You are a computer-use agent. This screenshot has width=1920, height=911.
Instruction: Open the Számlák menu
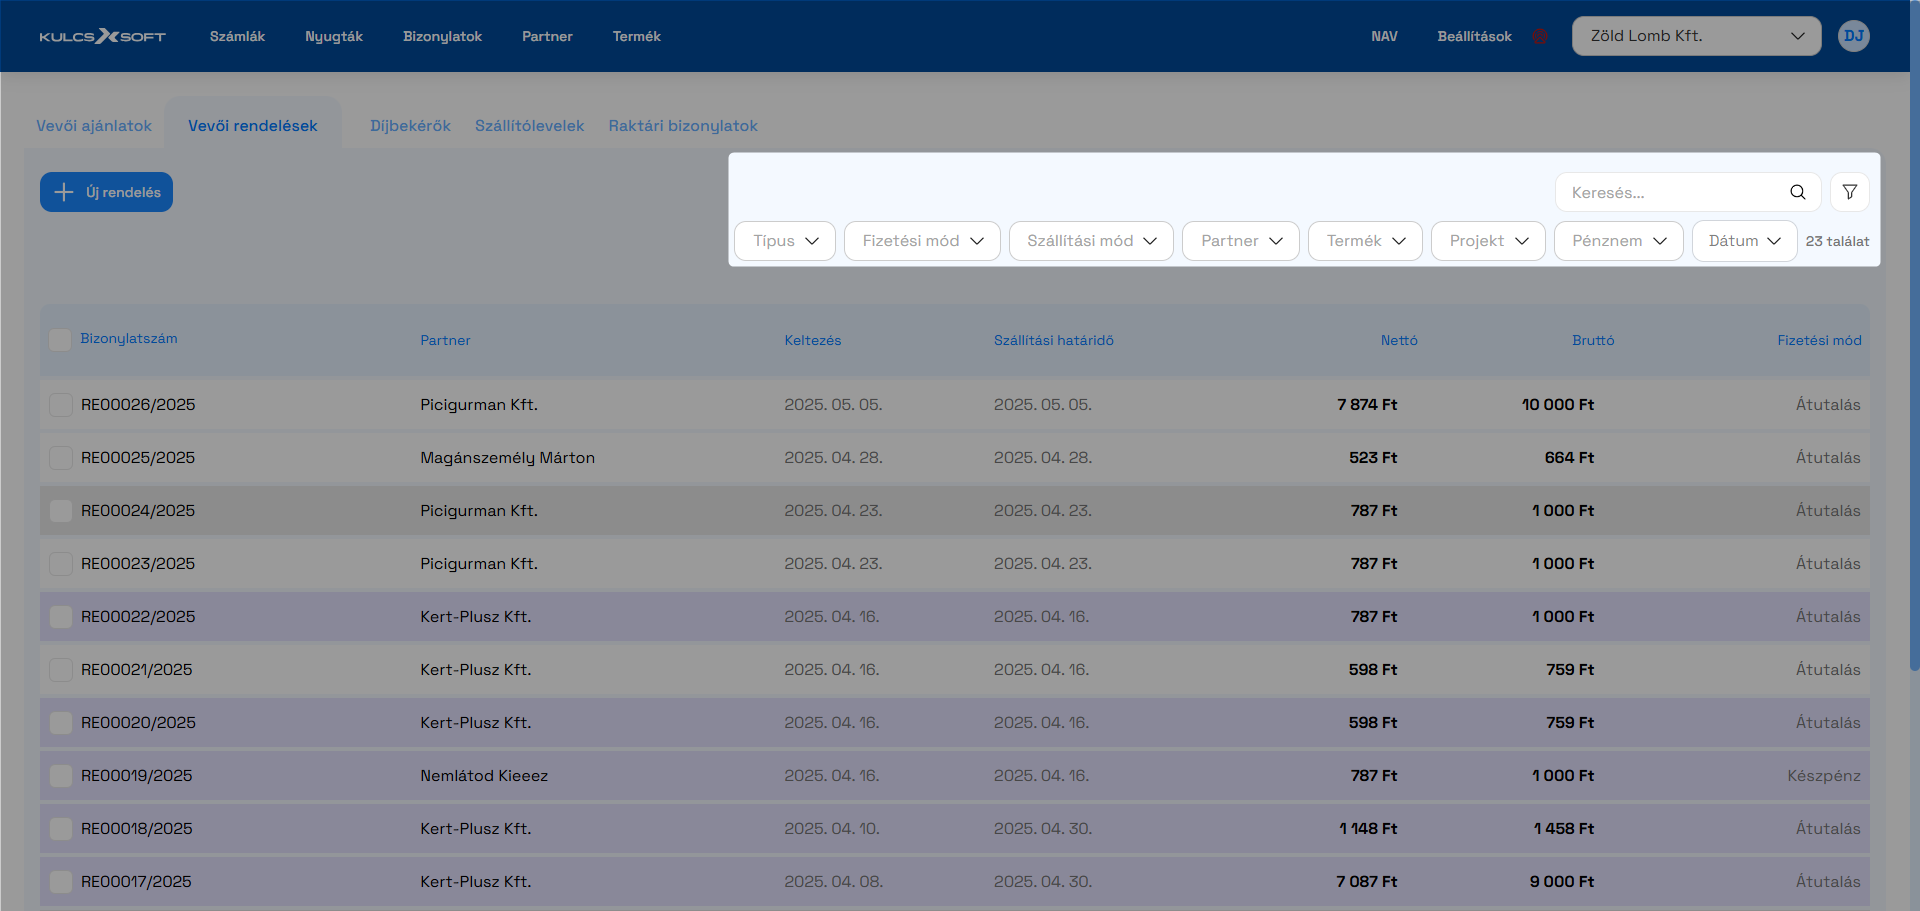(x=237, y=36)
